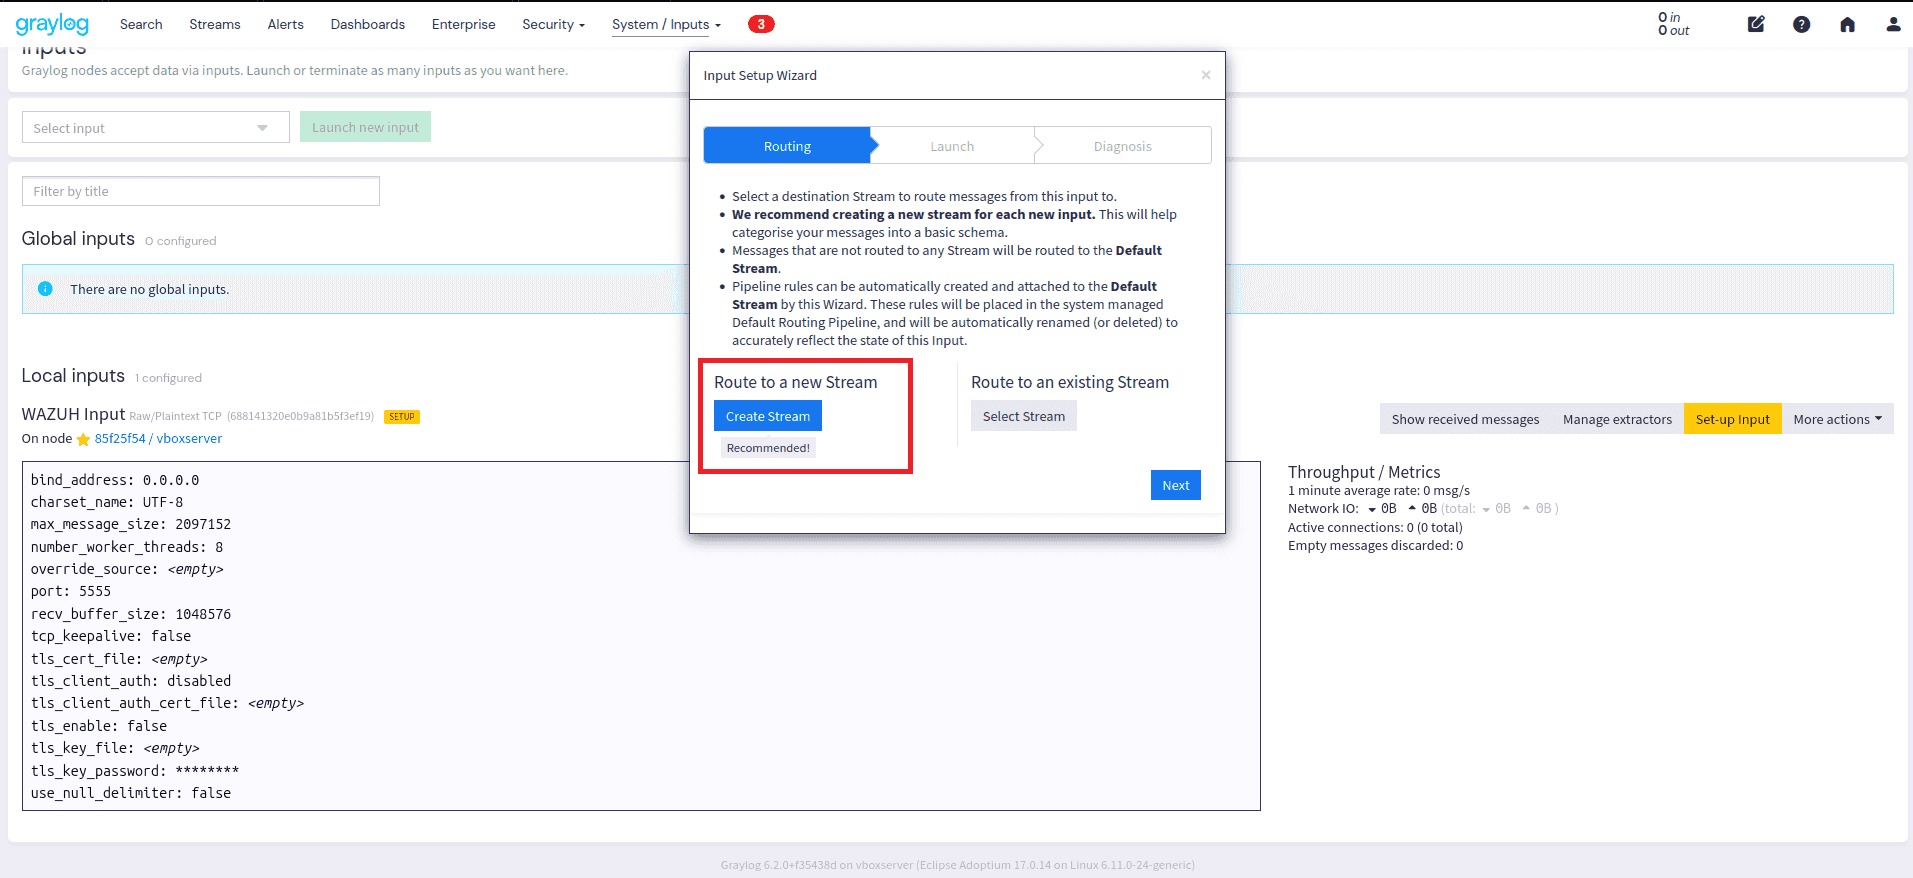Click the SETUP badge beside WAZUH Input

pos(402,417)
